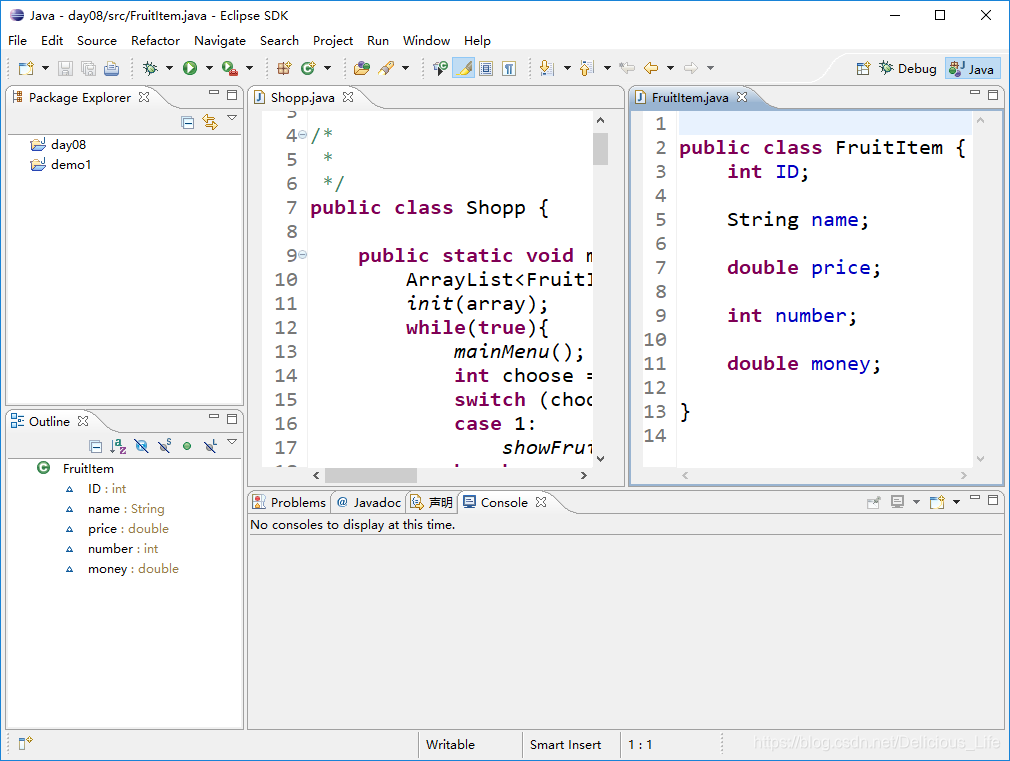
Task: Close the Console view tab
Action: [541, 502]
